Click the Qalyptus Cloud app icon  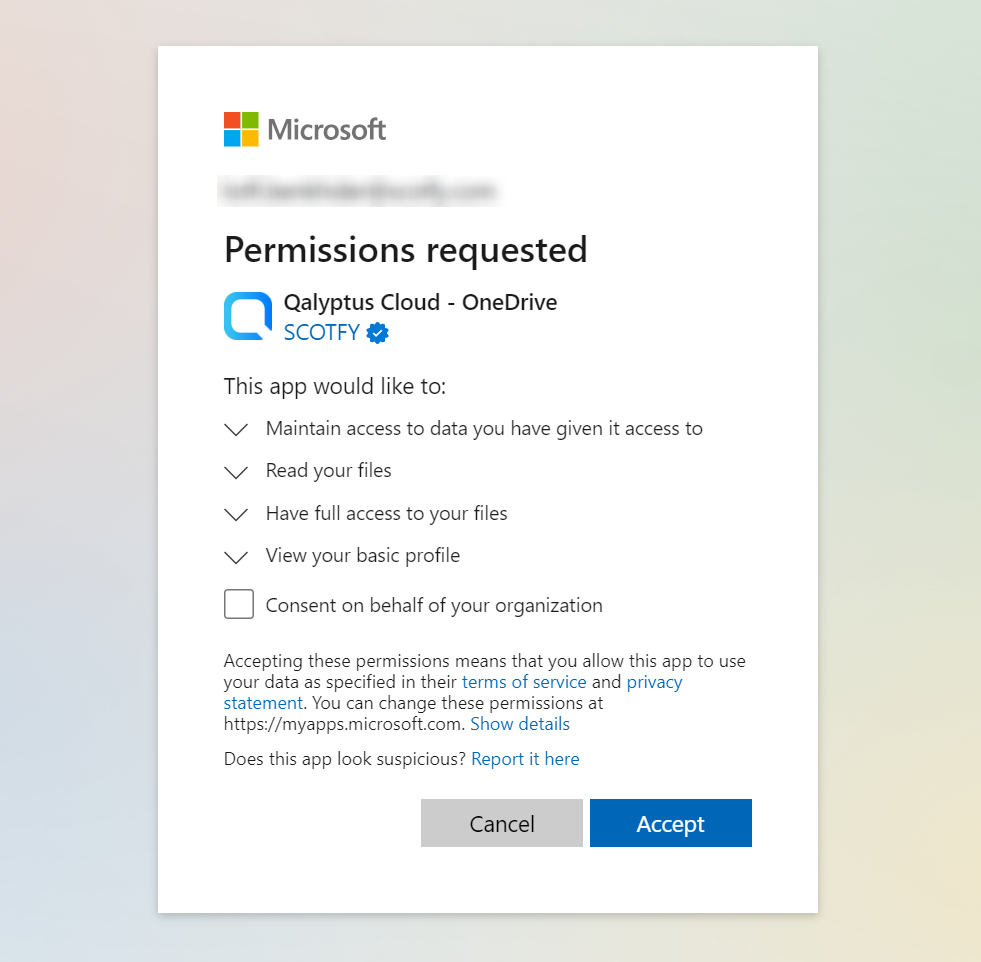click(247, 315)
